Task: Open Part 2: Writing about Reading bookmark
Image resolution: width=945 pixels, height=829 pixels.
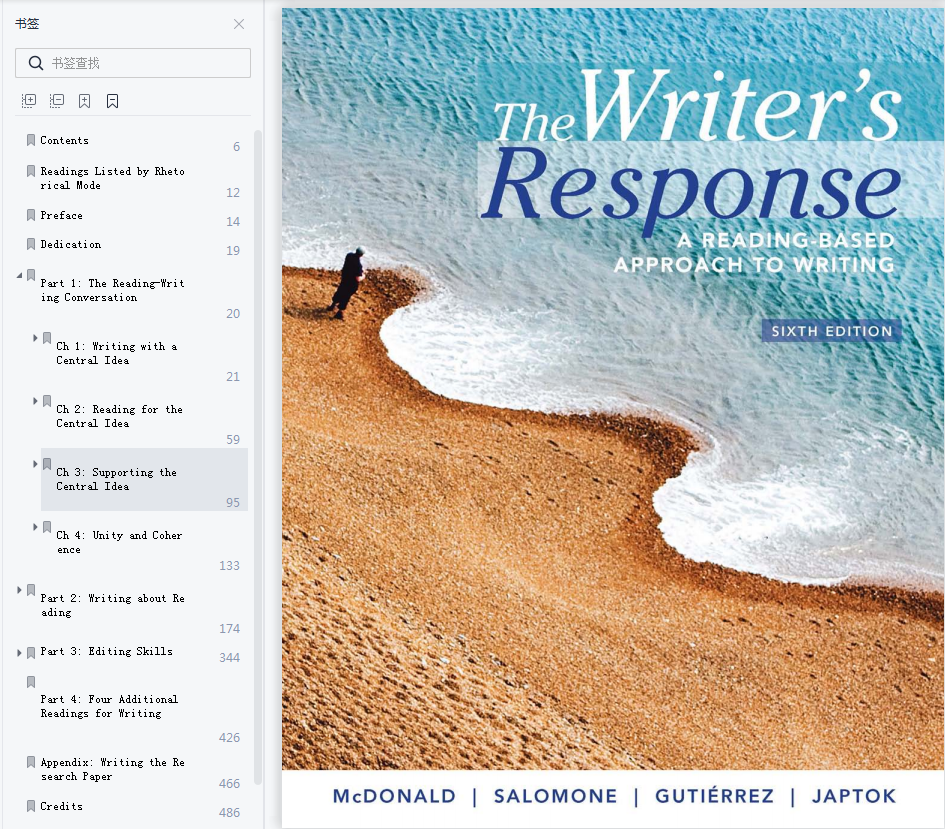Action: point(112,605)
